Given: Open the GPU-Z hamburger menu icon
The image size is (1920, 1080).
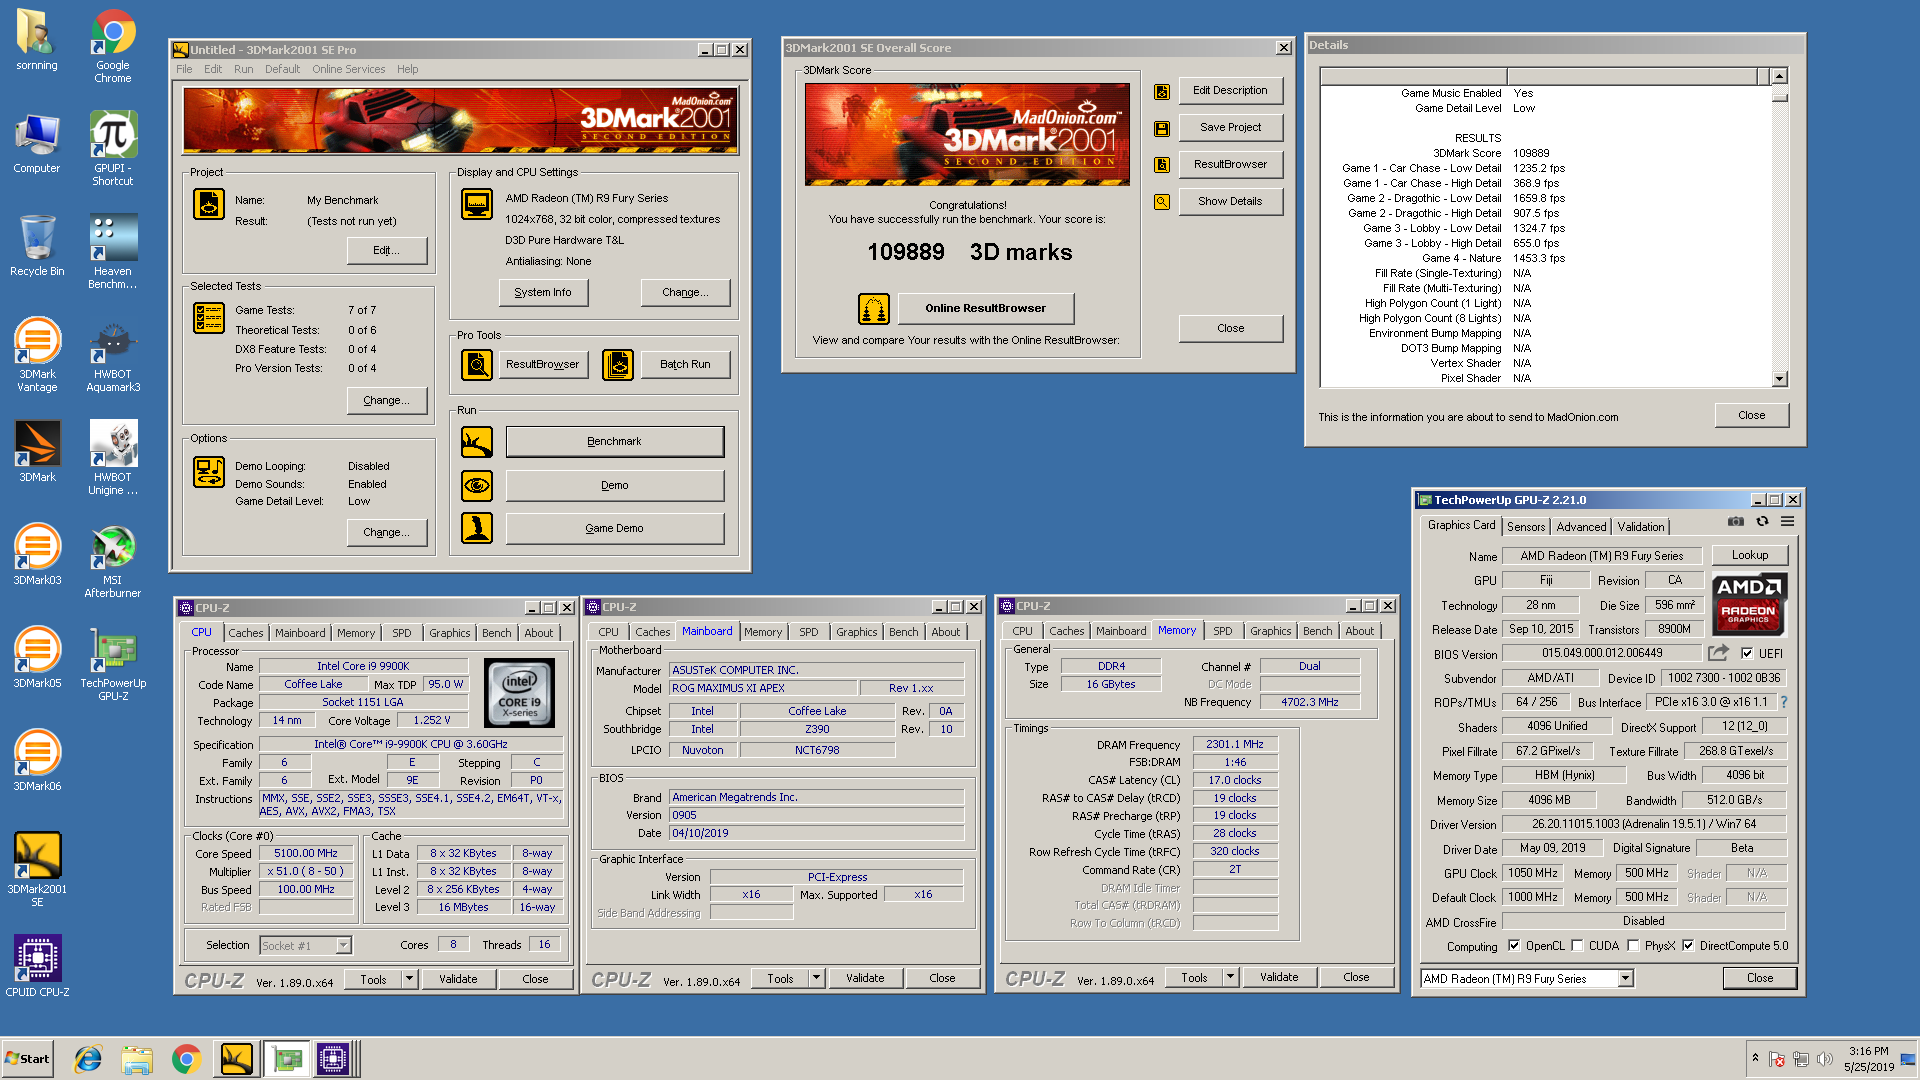Looking at the screenshot, I should [x=1788, y=522].
